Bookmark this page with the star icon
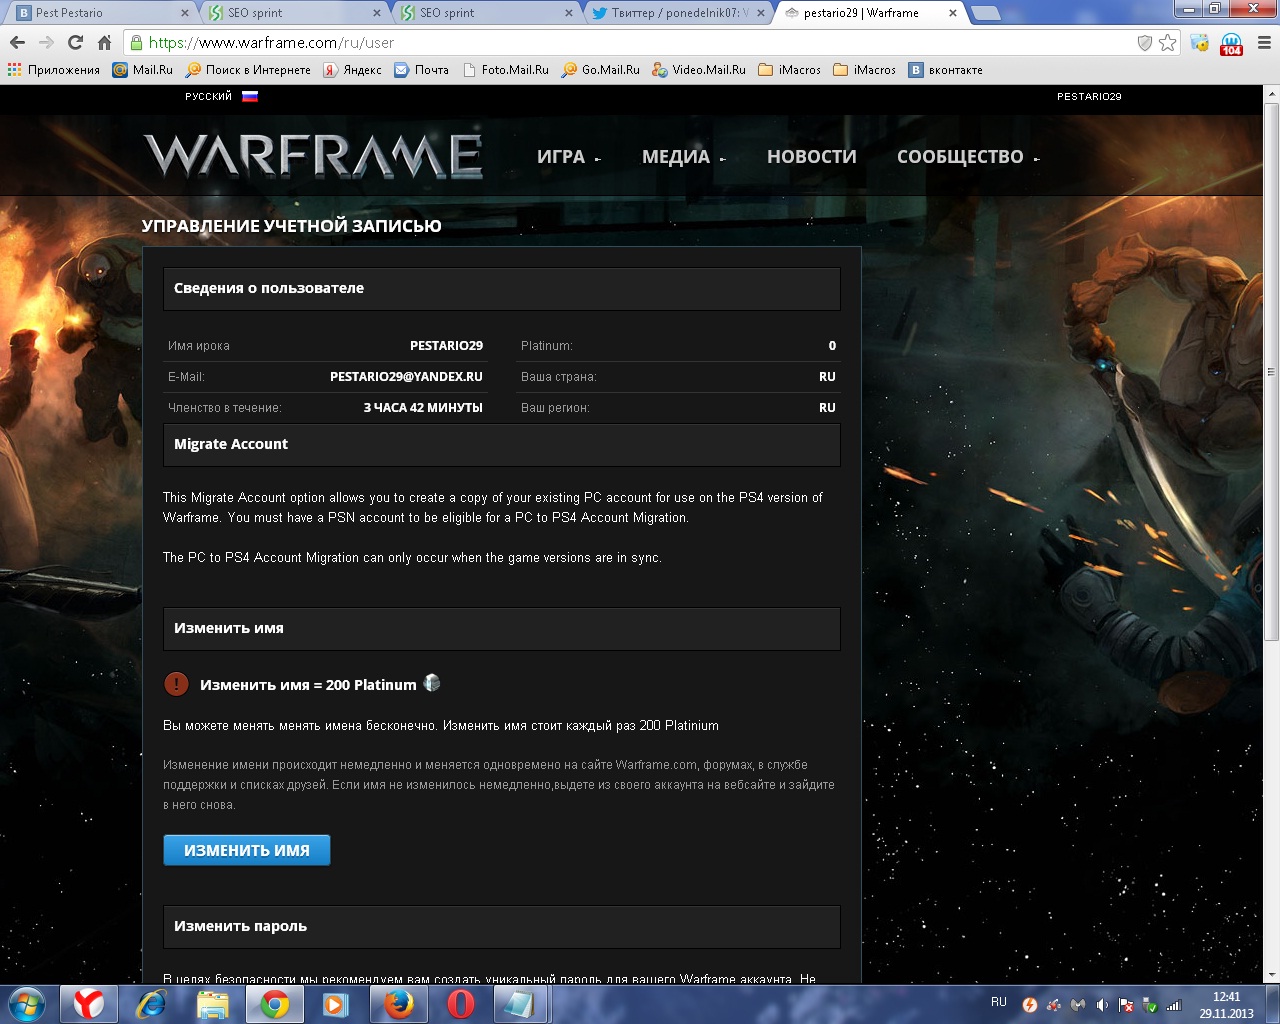 (1167, 43)
